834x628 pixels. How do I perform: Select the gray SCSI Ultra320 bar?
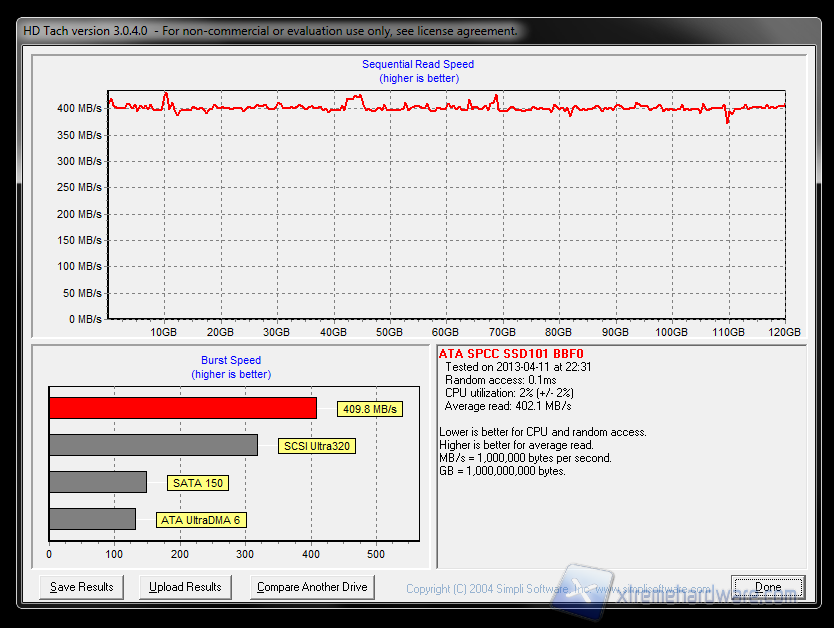pyautogui.click(x=153, y=445)
